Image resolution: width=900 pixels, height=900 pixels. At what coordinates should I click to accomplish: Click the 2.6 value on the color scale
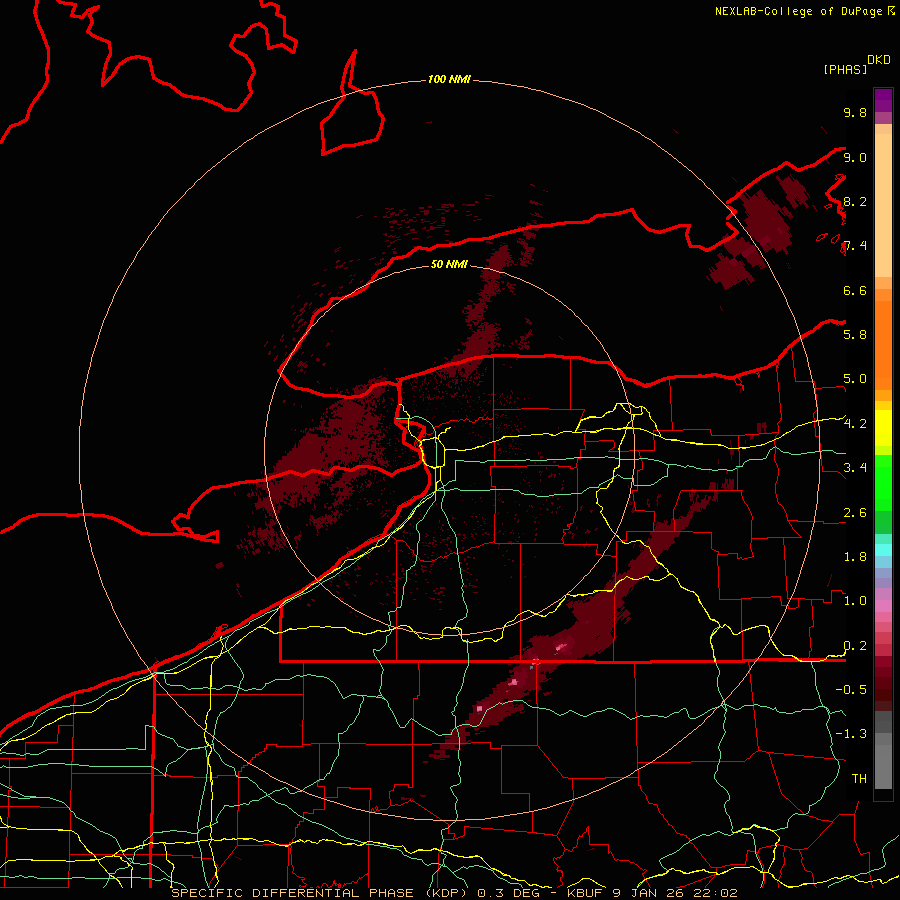click(855, 513)
